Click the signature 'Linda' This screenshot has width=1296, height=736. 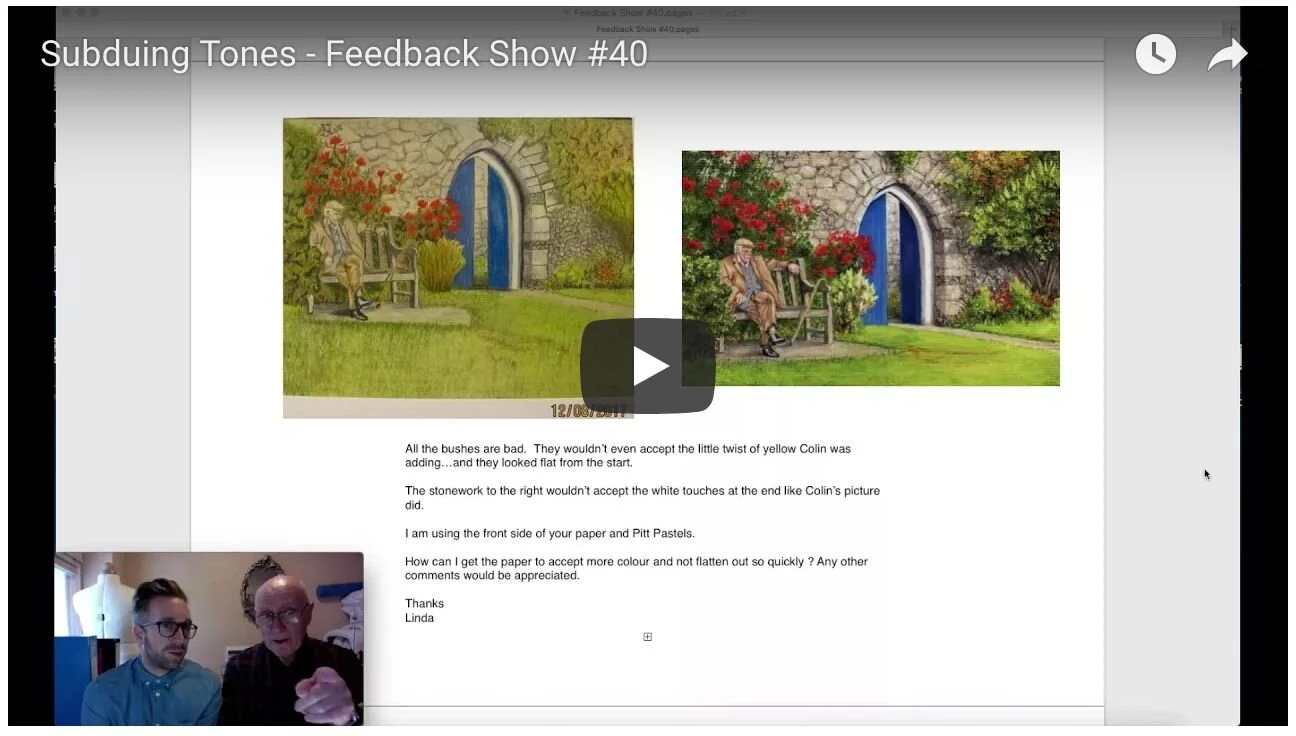tap(419, 617)
